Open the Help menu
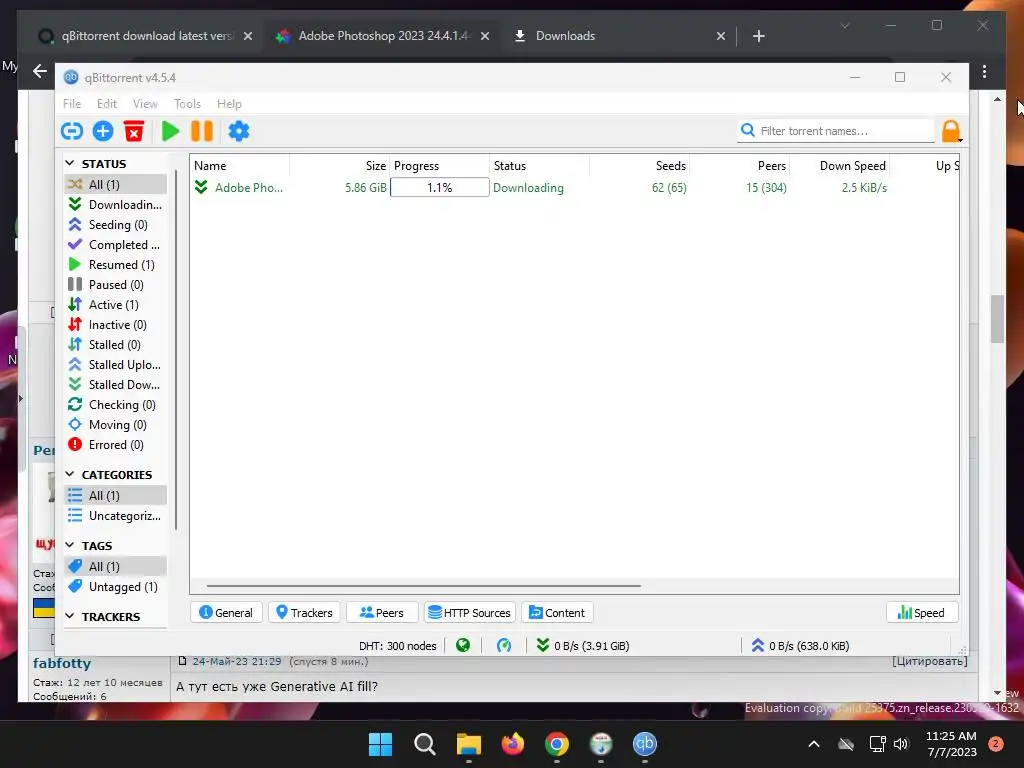Image resolution: width=1024 pixels, height=768 pixels. [x=229, y=104]
